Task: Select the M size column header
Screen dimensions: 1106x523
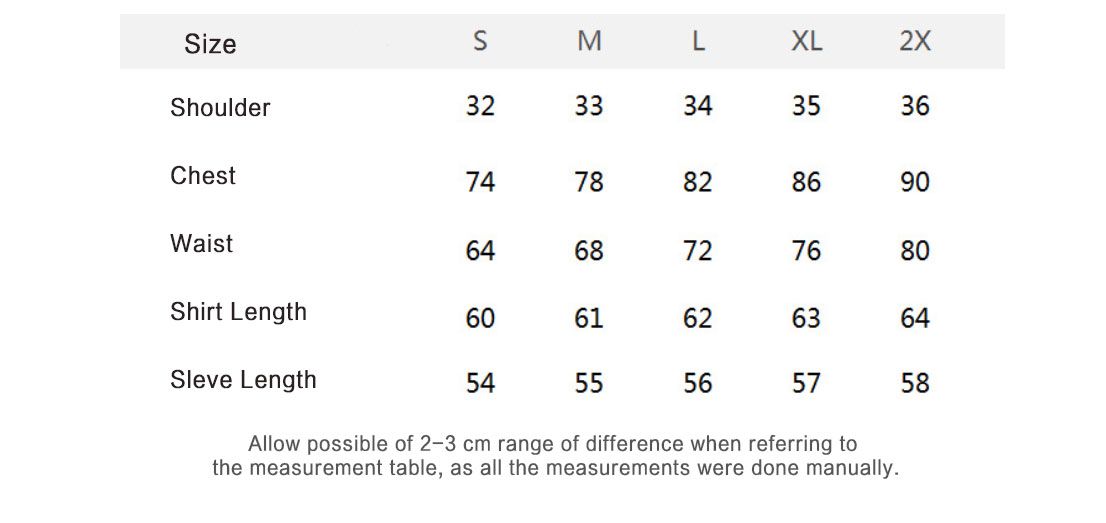Action: coord(589,41)
